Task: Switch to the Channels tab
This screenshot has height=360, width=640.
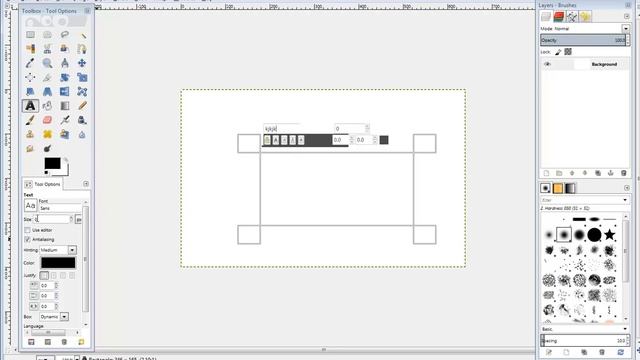Action: (559, 16)
